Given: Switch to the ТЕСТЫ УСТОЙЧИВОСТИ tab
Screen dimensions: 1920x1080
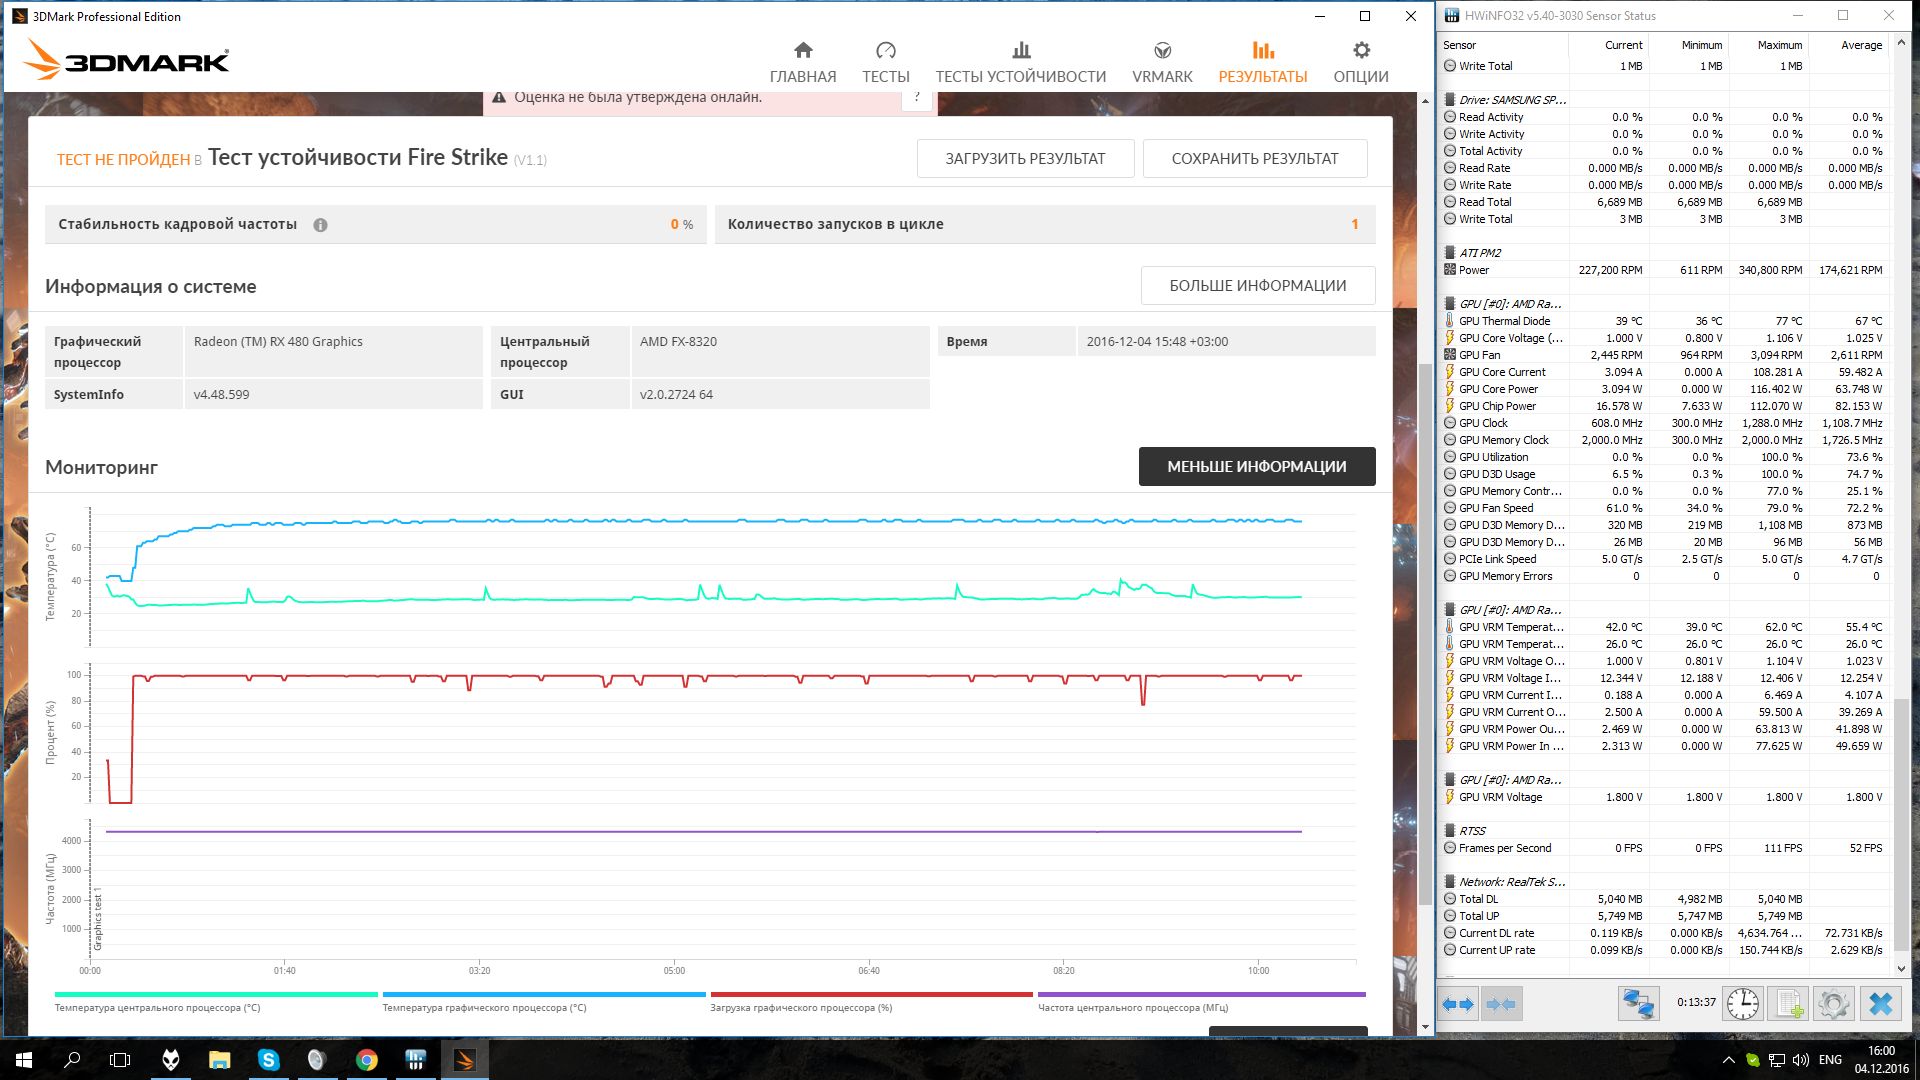Looking at the screenshot, I should pos(1020,62).
